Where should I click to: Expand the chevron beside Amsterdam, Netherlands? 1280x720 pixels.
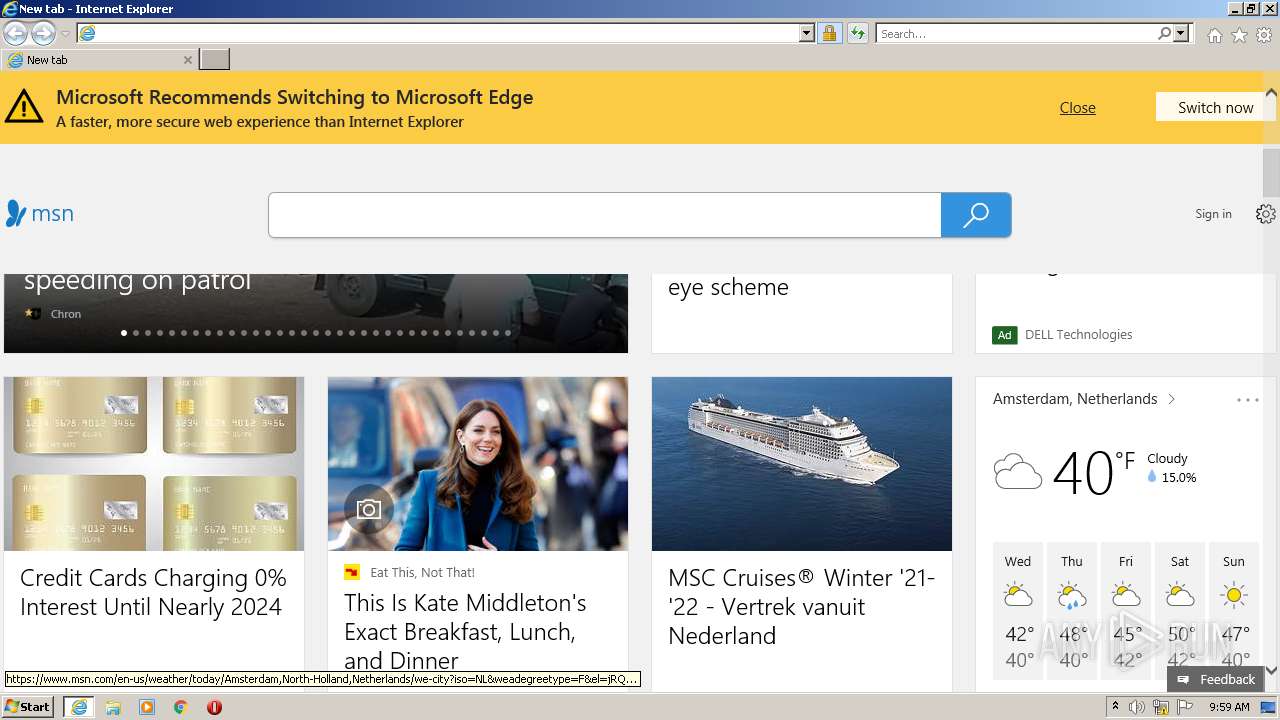click(1171, 399)
